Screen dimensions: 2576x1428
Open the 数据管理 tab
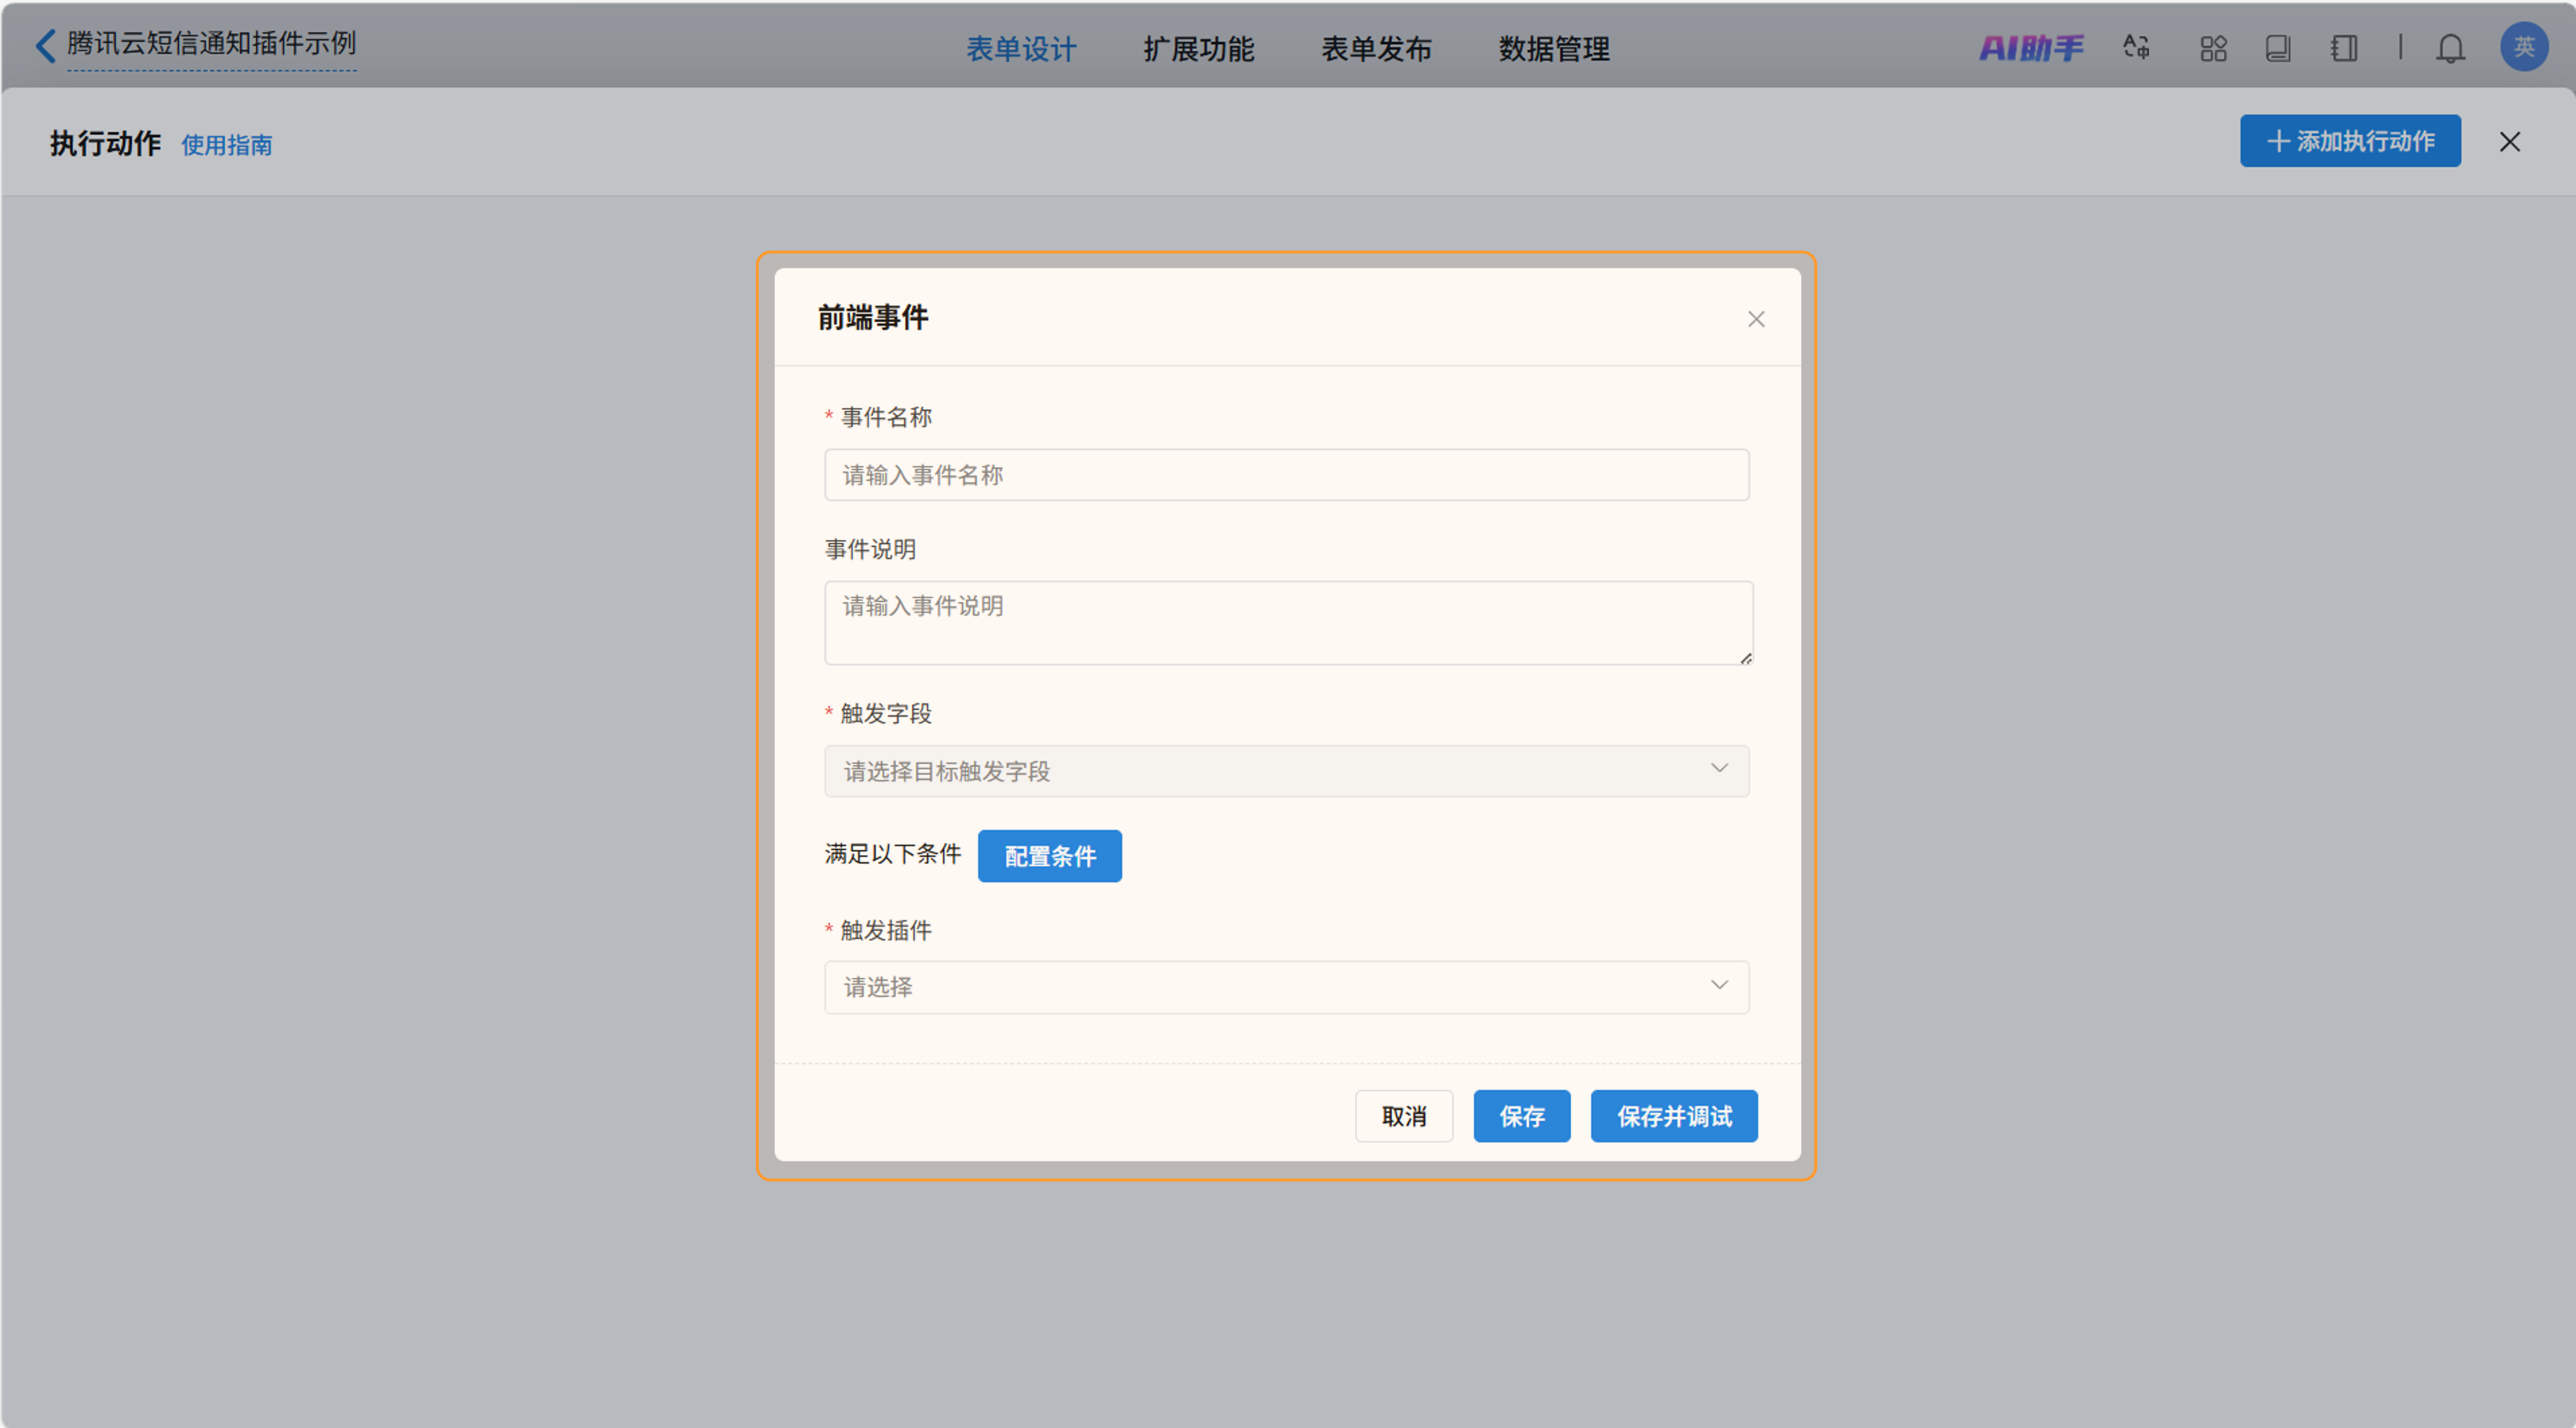pyautogui.click(x=1554, y=49)
